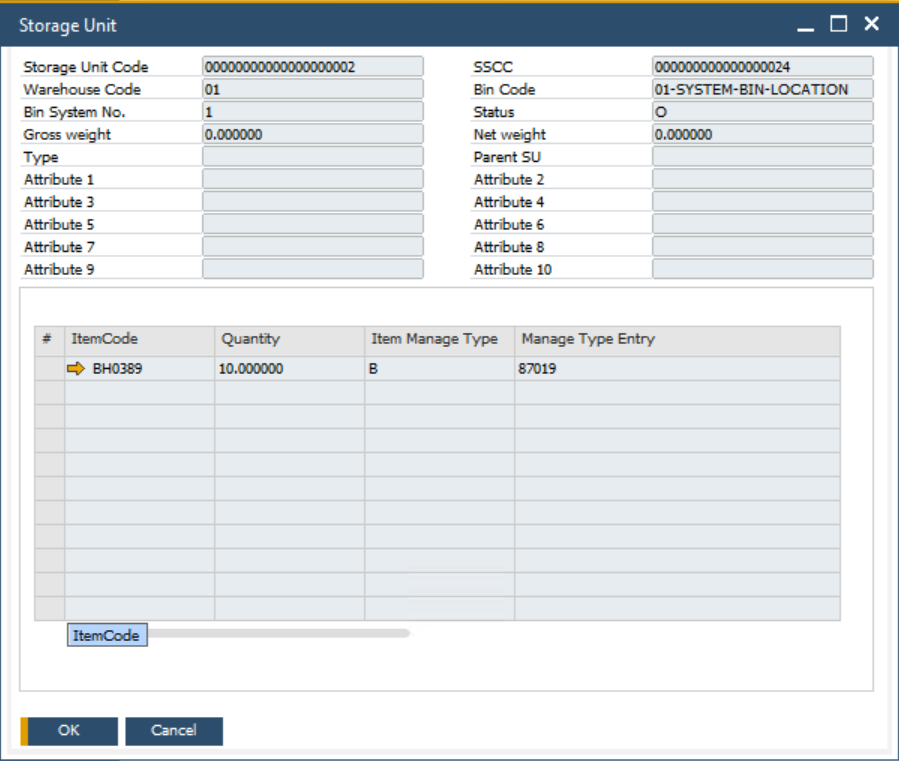Image resolution: width=899 pixels, height=761 pixels.
Task: Select the Bin Code field
Action: tap(762, 89)
